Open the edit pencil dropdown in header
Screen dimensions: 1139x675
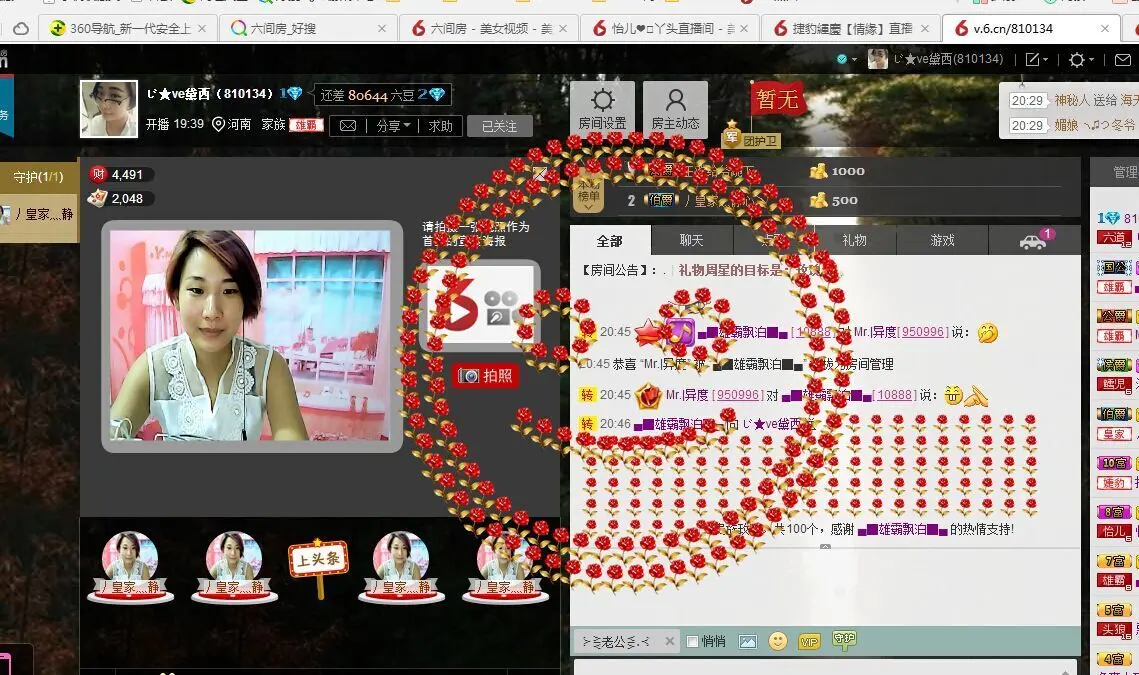[1036, 60]
